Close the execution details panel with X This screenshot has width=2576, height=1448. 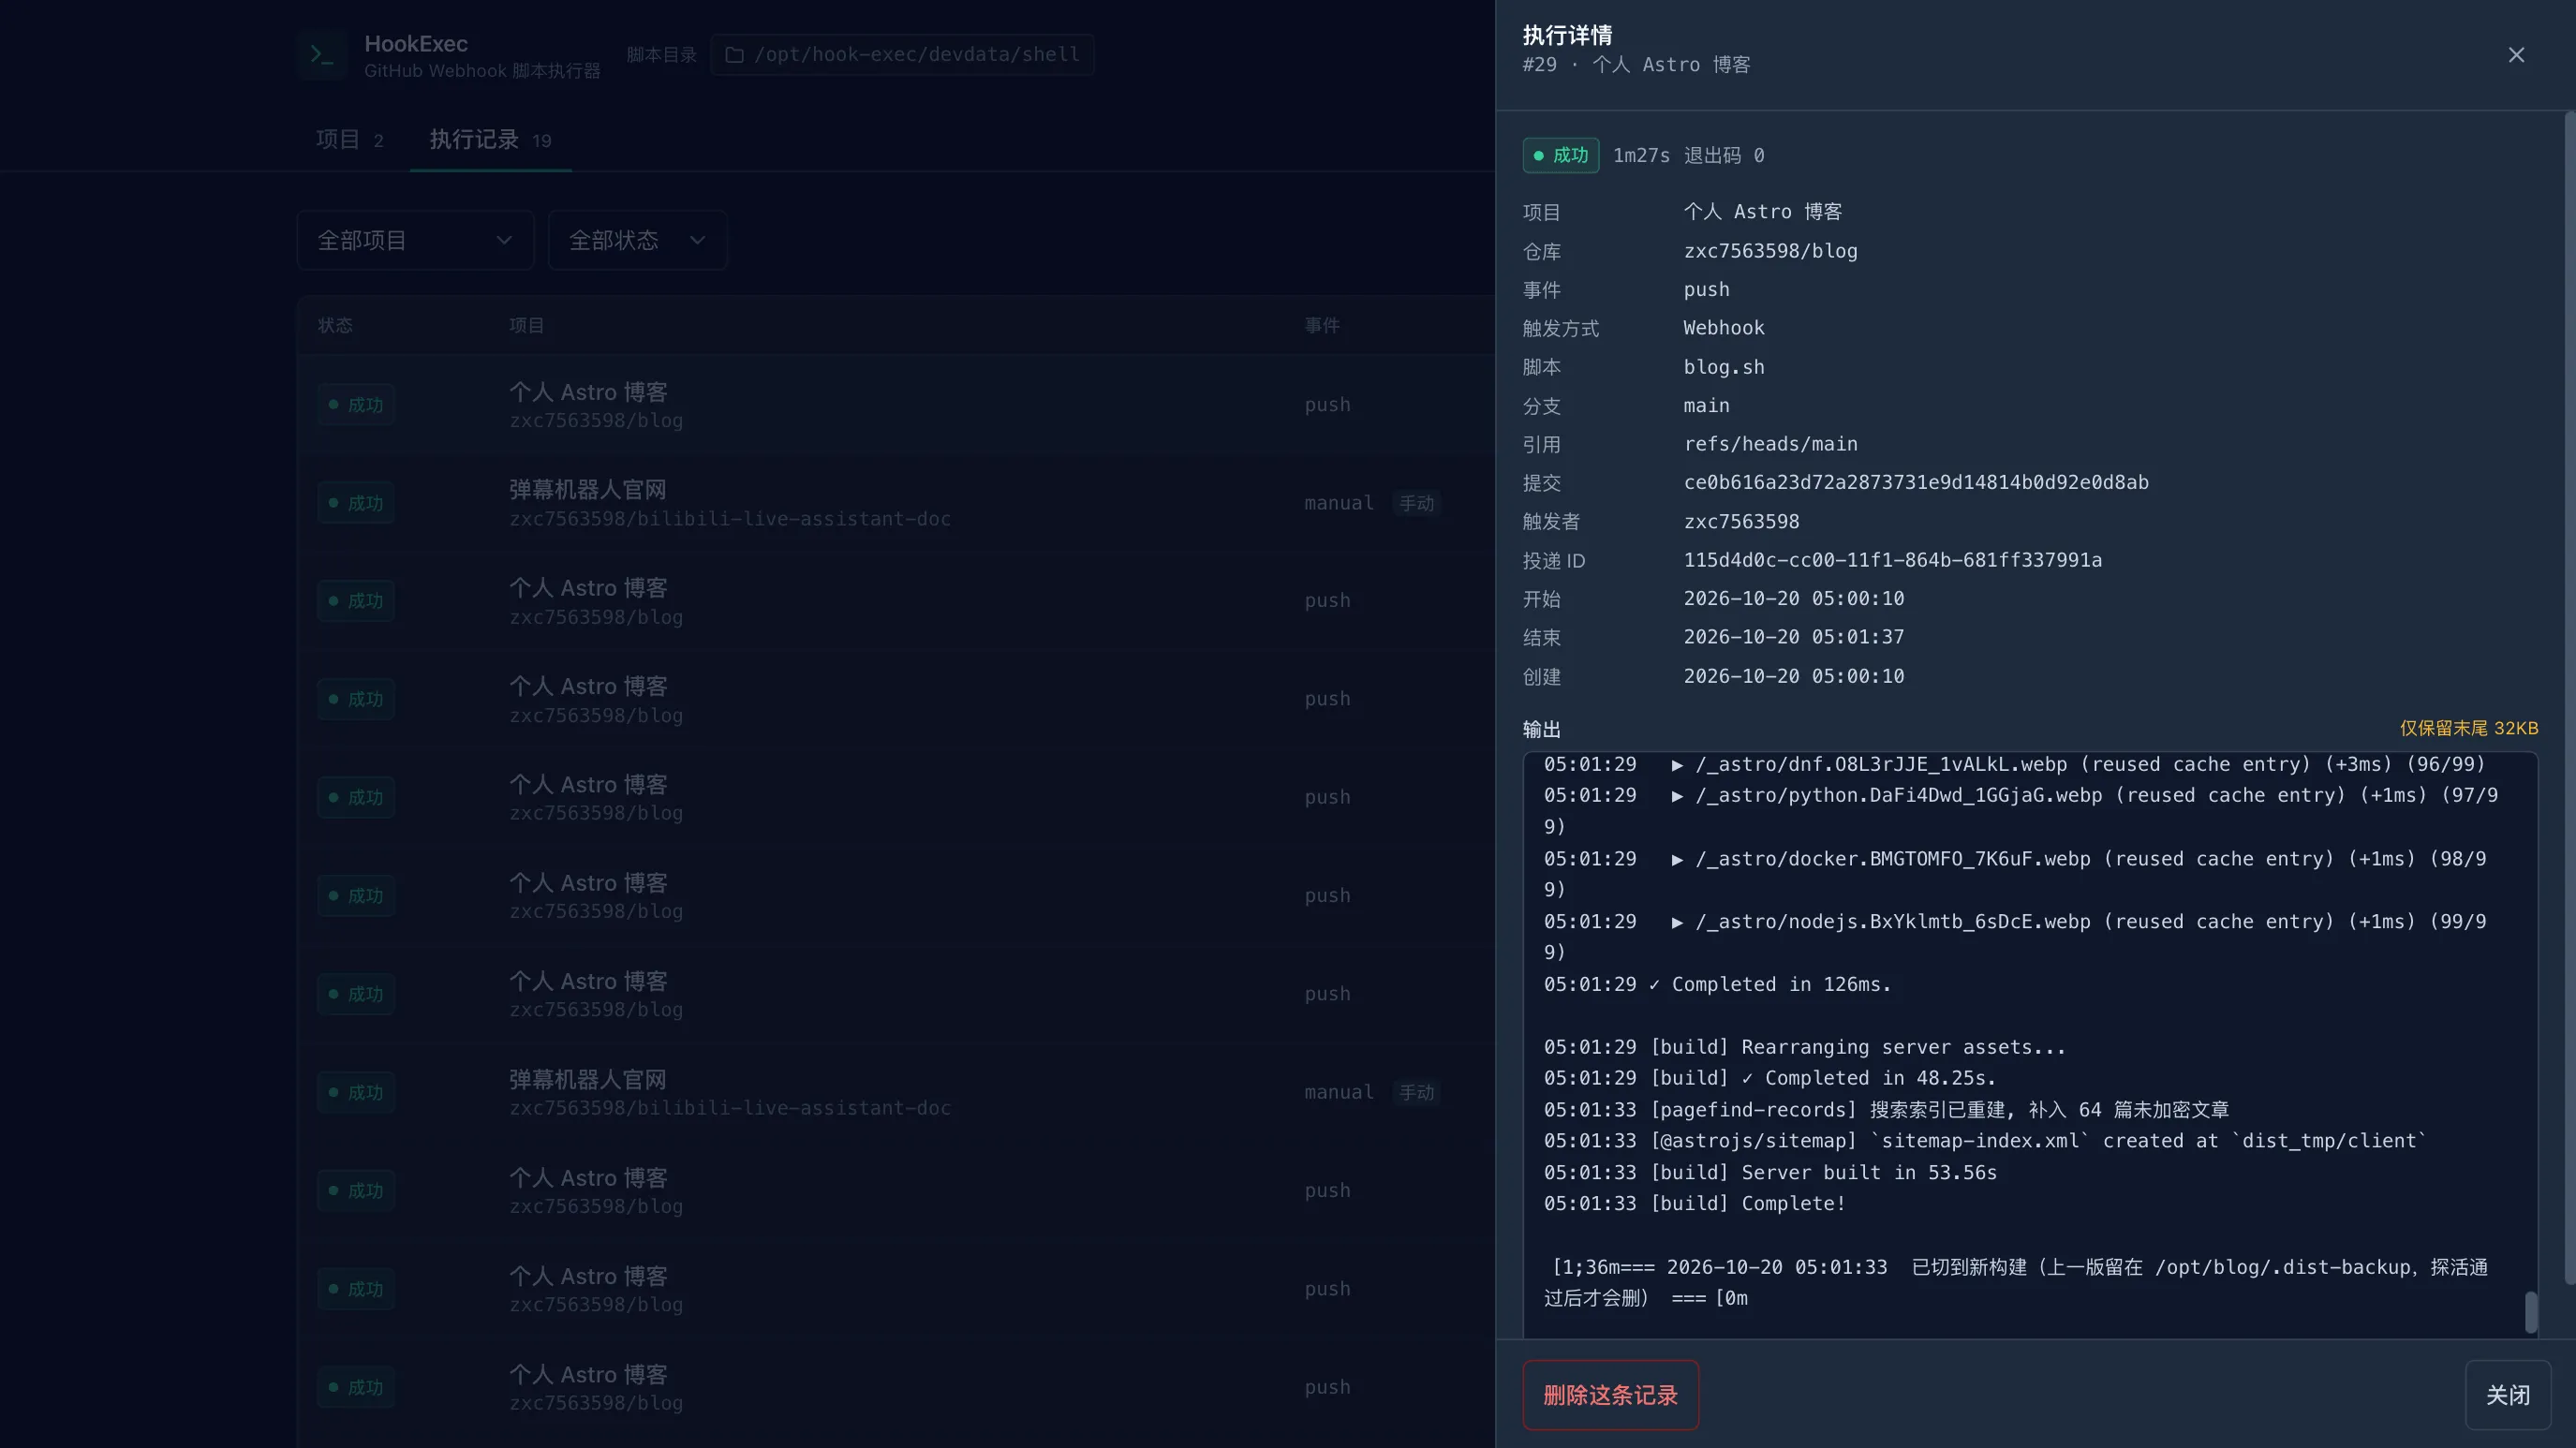tap(2516, 55)
